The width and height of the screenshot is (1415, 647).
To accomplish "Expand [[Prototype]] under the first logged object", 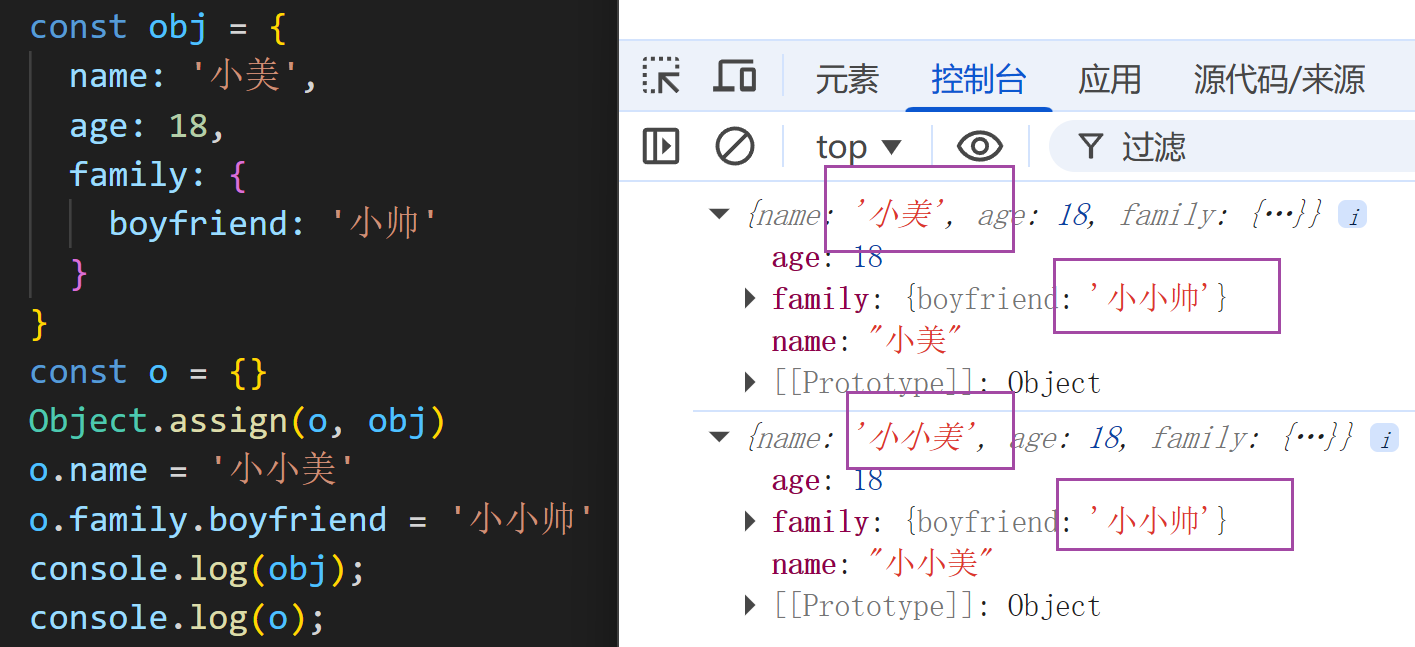I will 752,383.
